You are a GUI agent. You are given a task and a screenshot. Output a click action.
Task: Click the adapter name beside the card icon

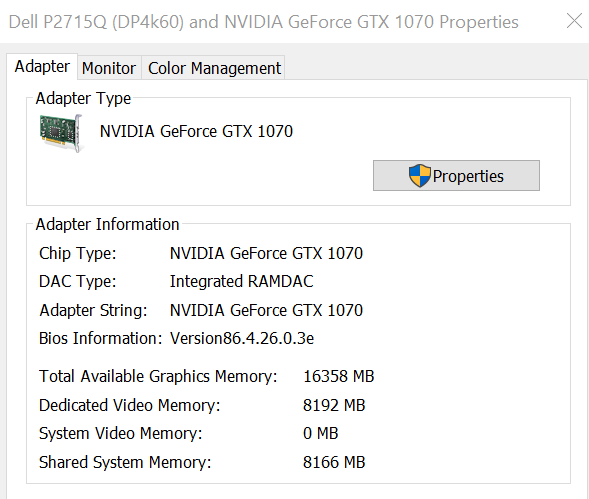point(196,132)
